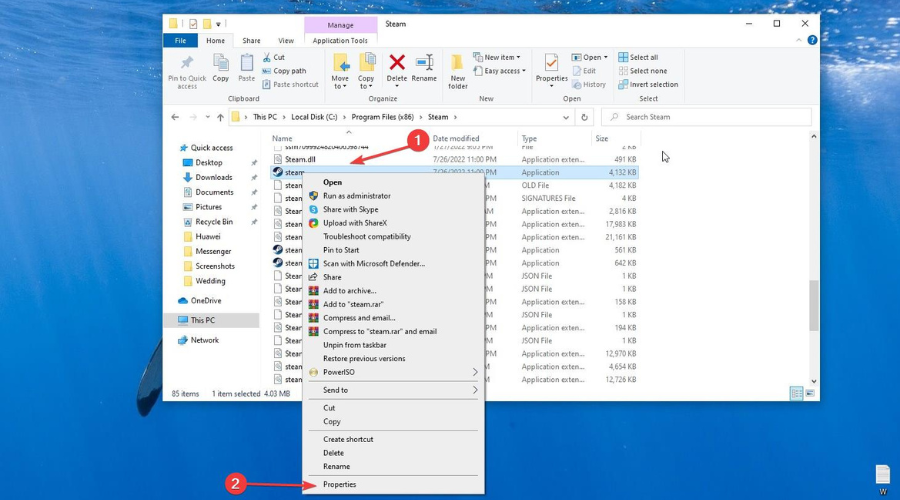Screen dimensions: 900x500
Task: Switch to the Share ribbon tab
Action: [x=251, y=41]
